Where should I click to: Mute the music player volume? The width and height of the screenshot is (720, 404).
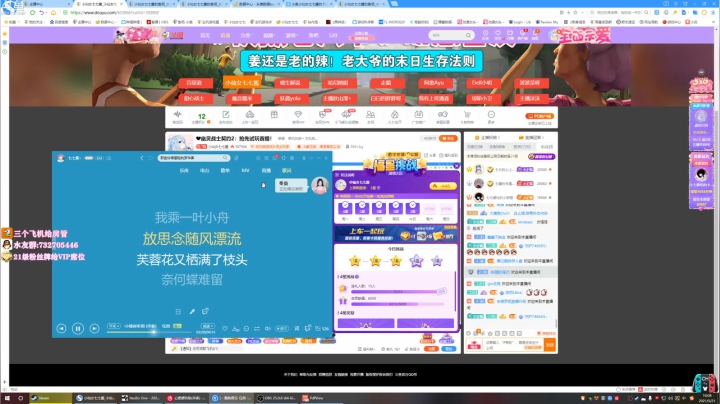(x=268, y=328)
